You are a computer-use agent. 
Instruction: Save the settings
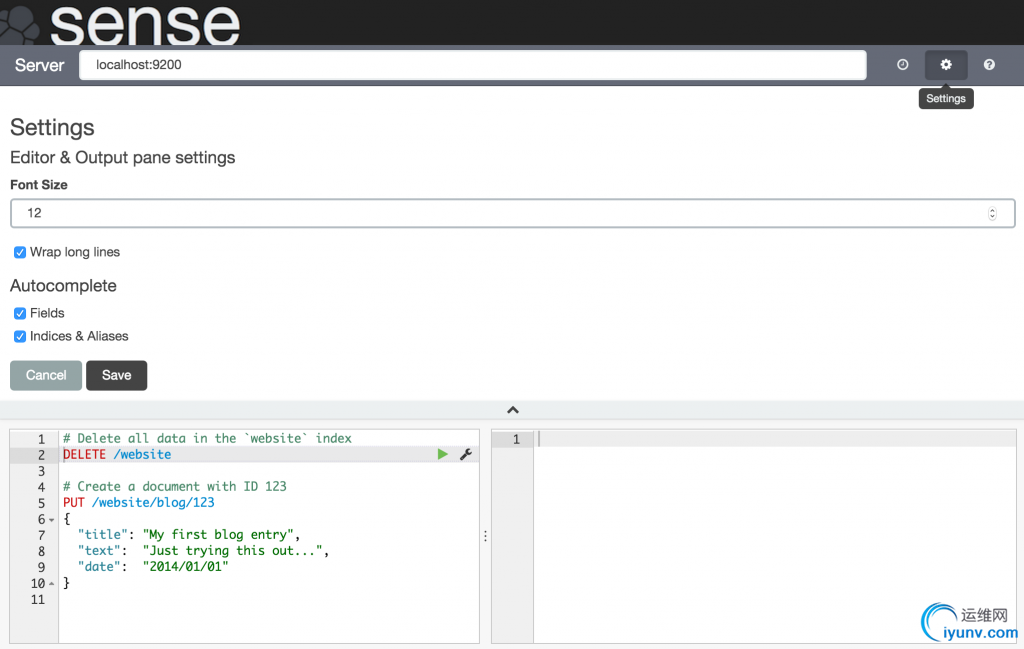(116, 375)
